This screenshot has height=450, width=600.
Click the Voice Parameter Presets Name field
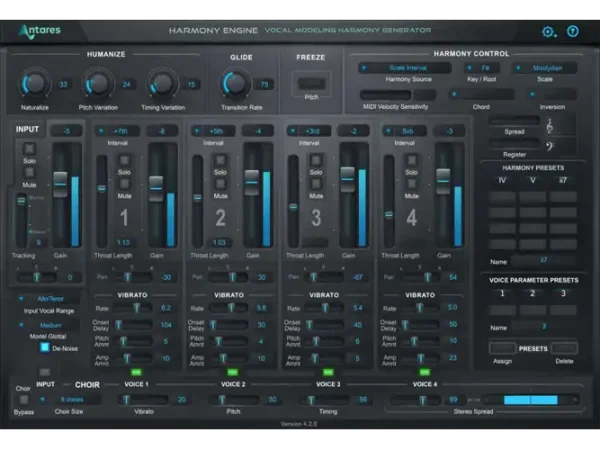tap(543, 327)
